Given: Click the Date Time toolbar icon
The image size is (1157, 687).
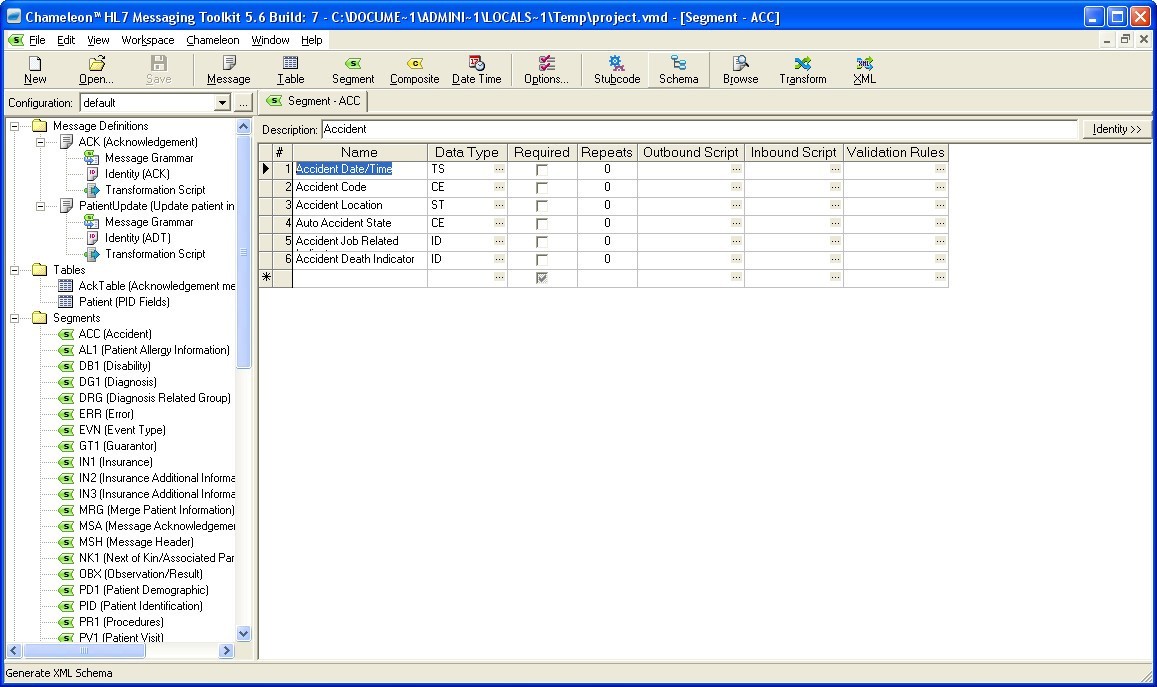Looking at the screenshot, I should [477, 69].
